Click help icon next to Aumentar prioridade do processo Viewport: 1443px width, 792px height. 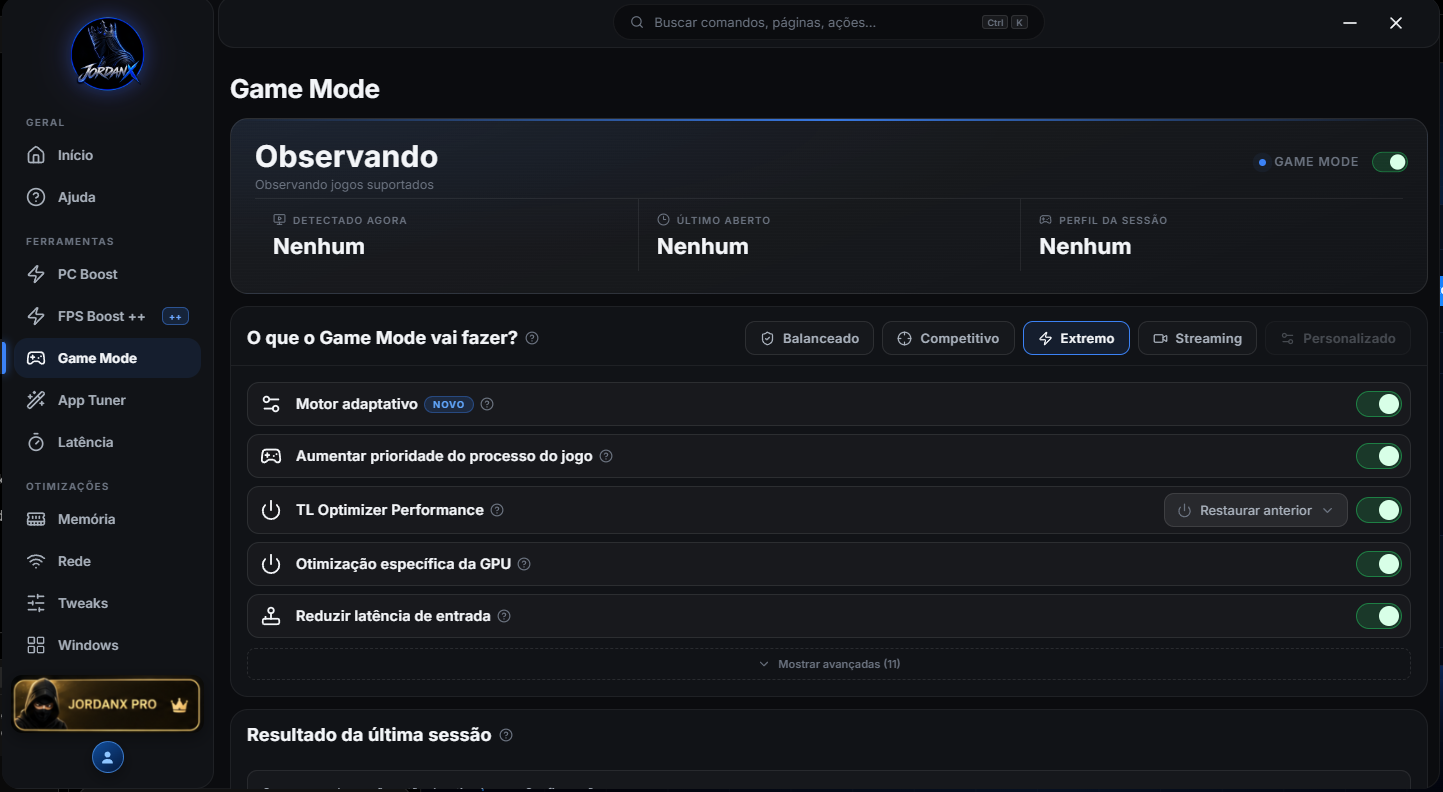pyautogui.click(x=606, y=456)
